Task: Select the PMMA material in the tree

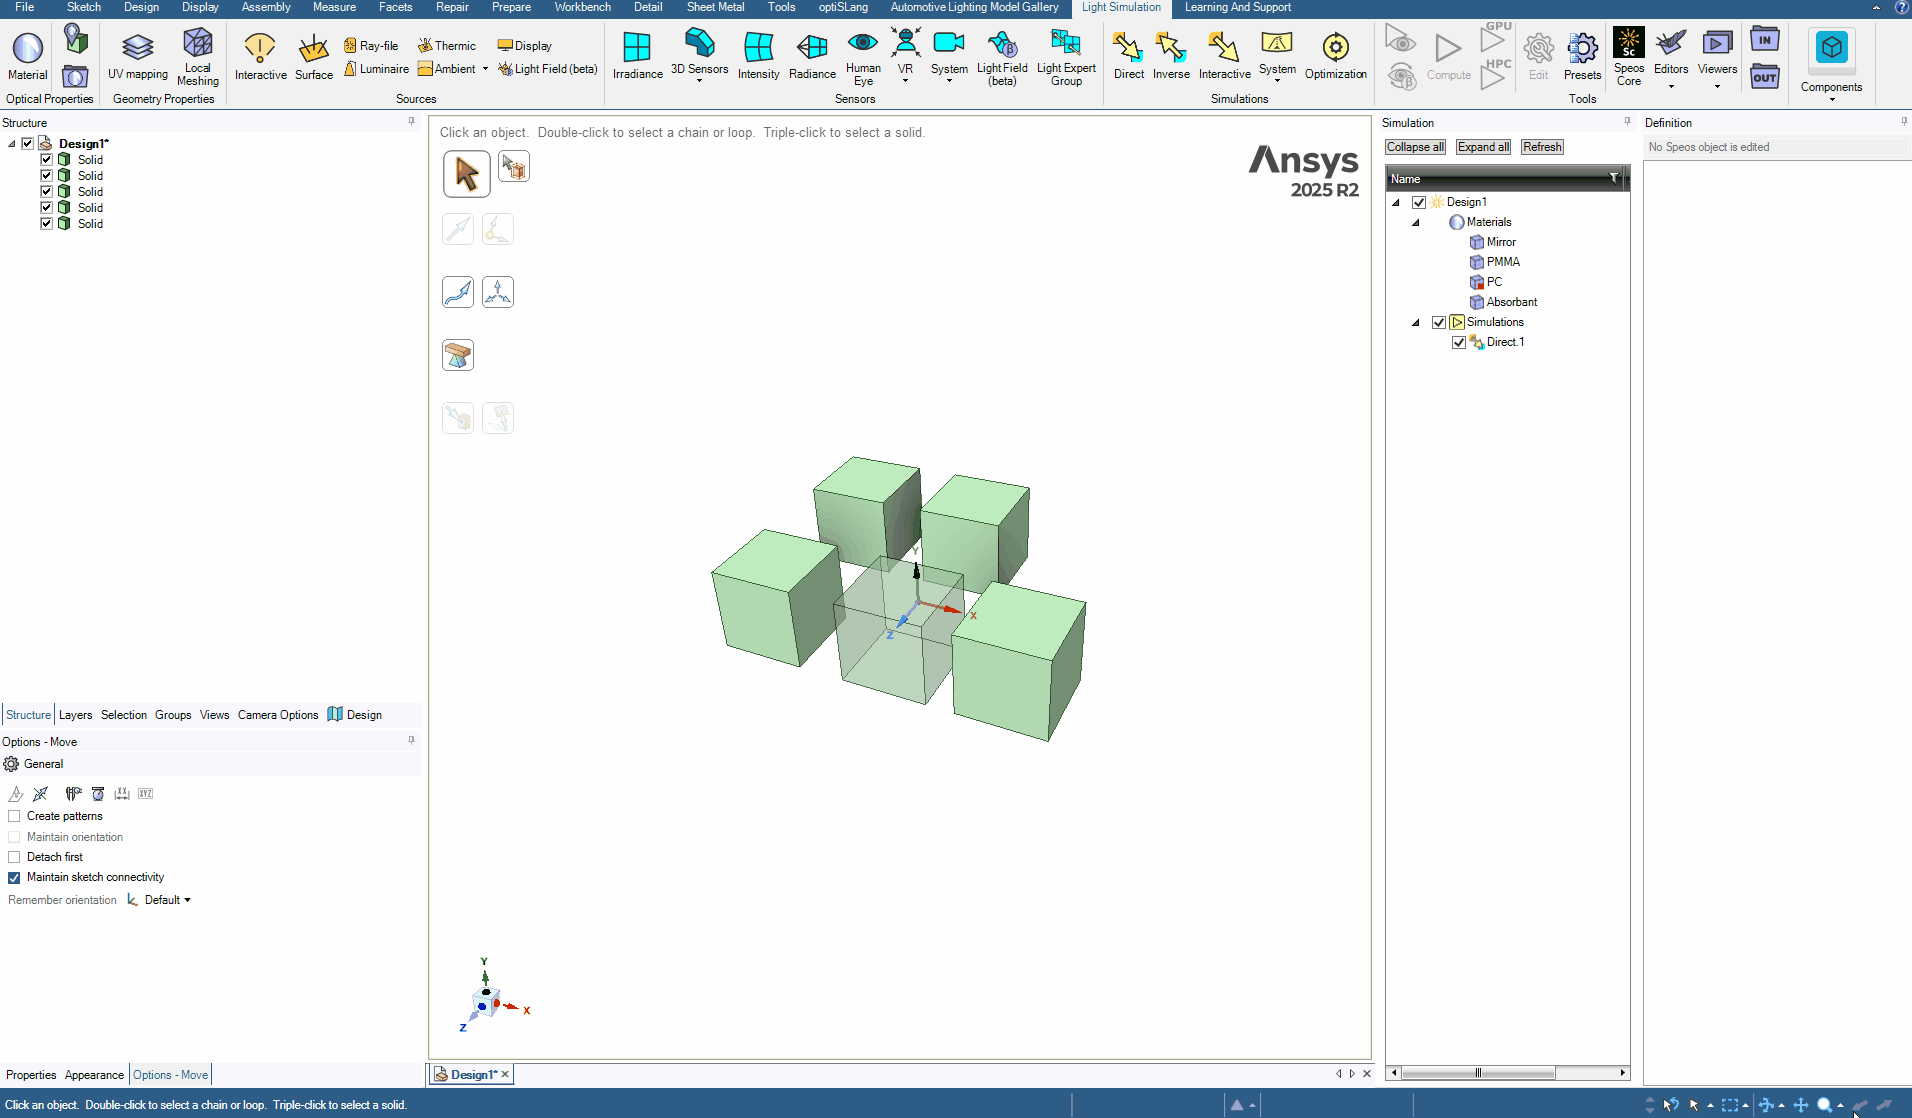Action: (1502, 262)
